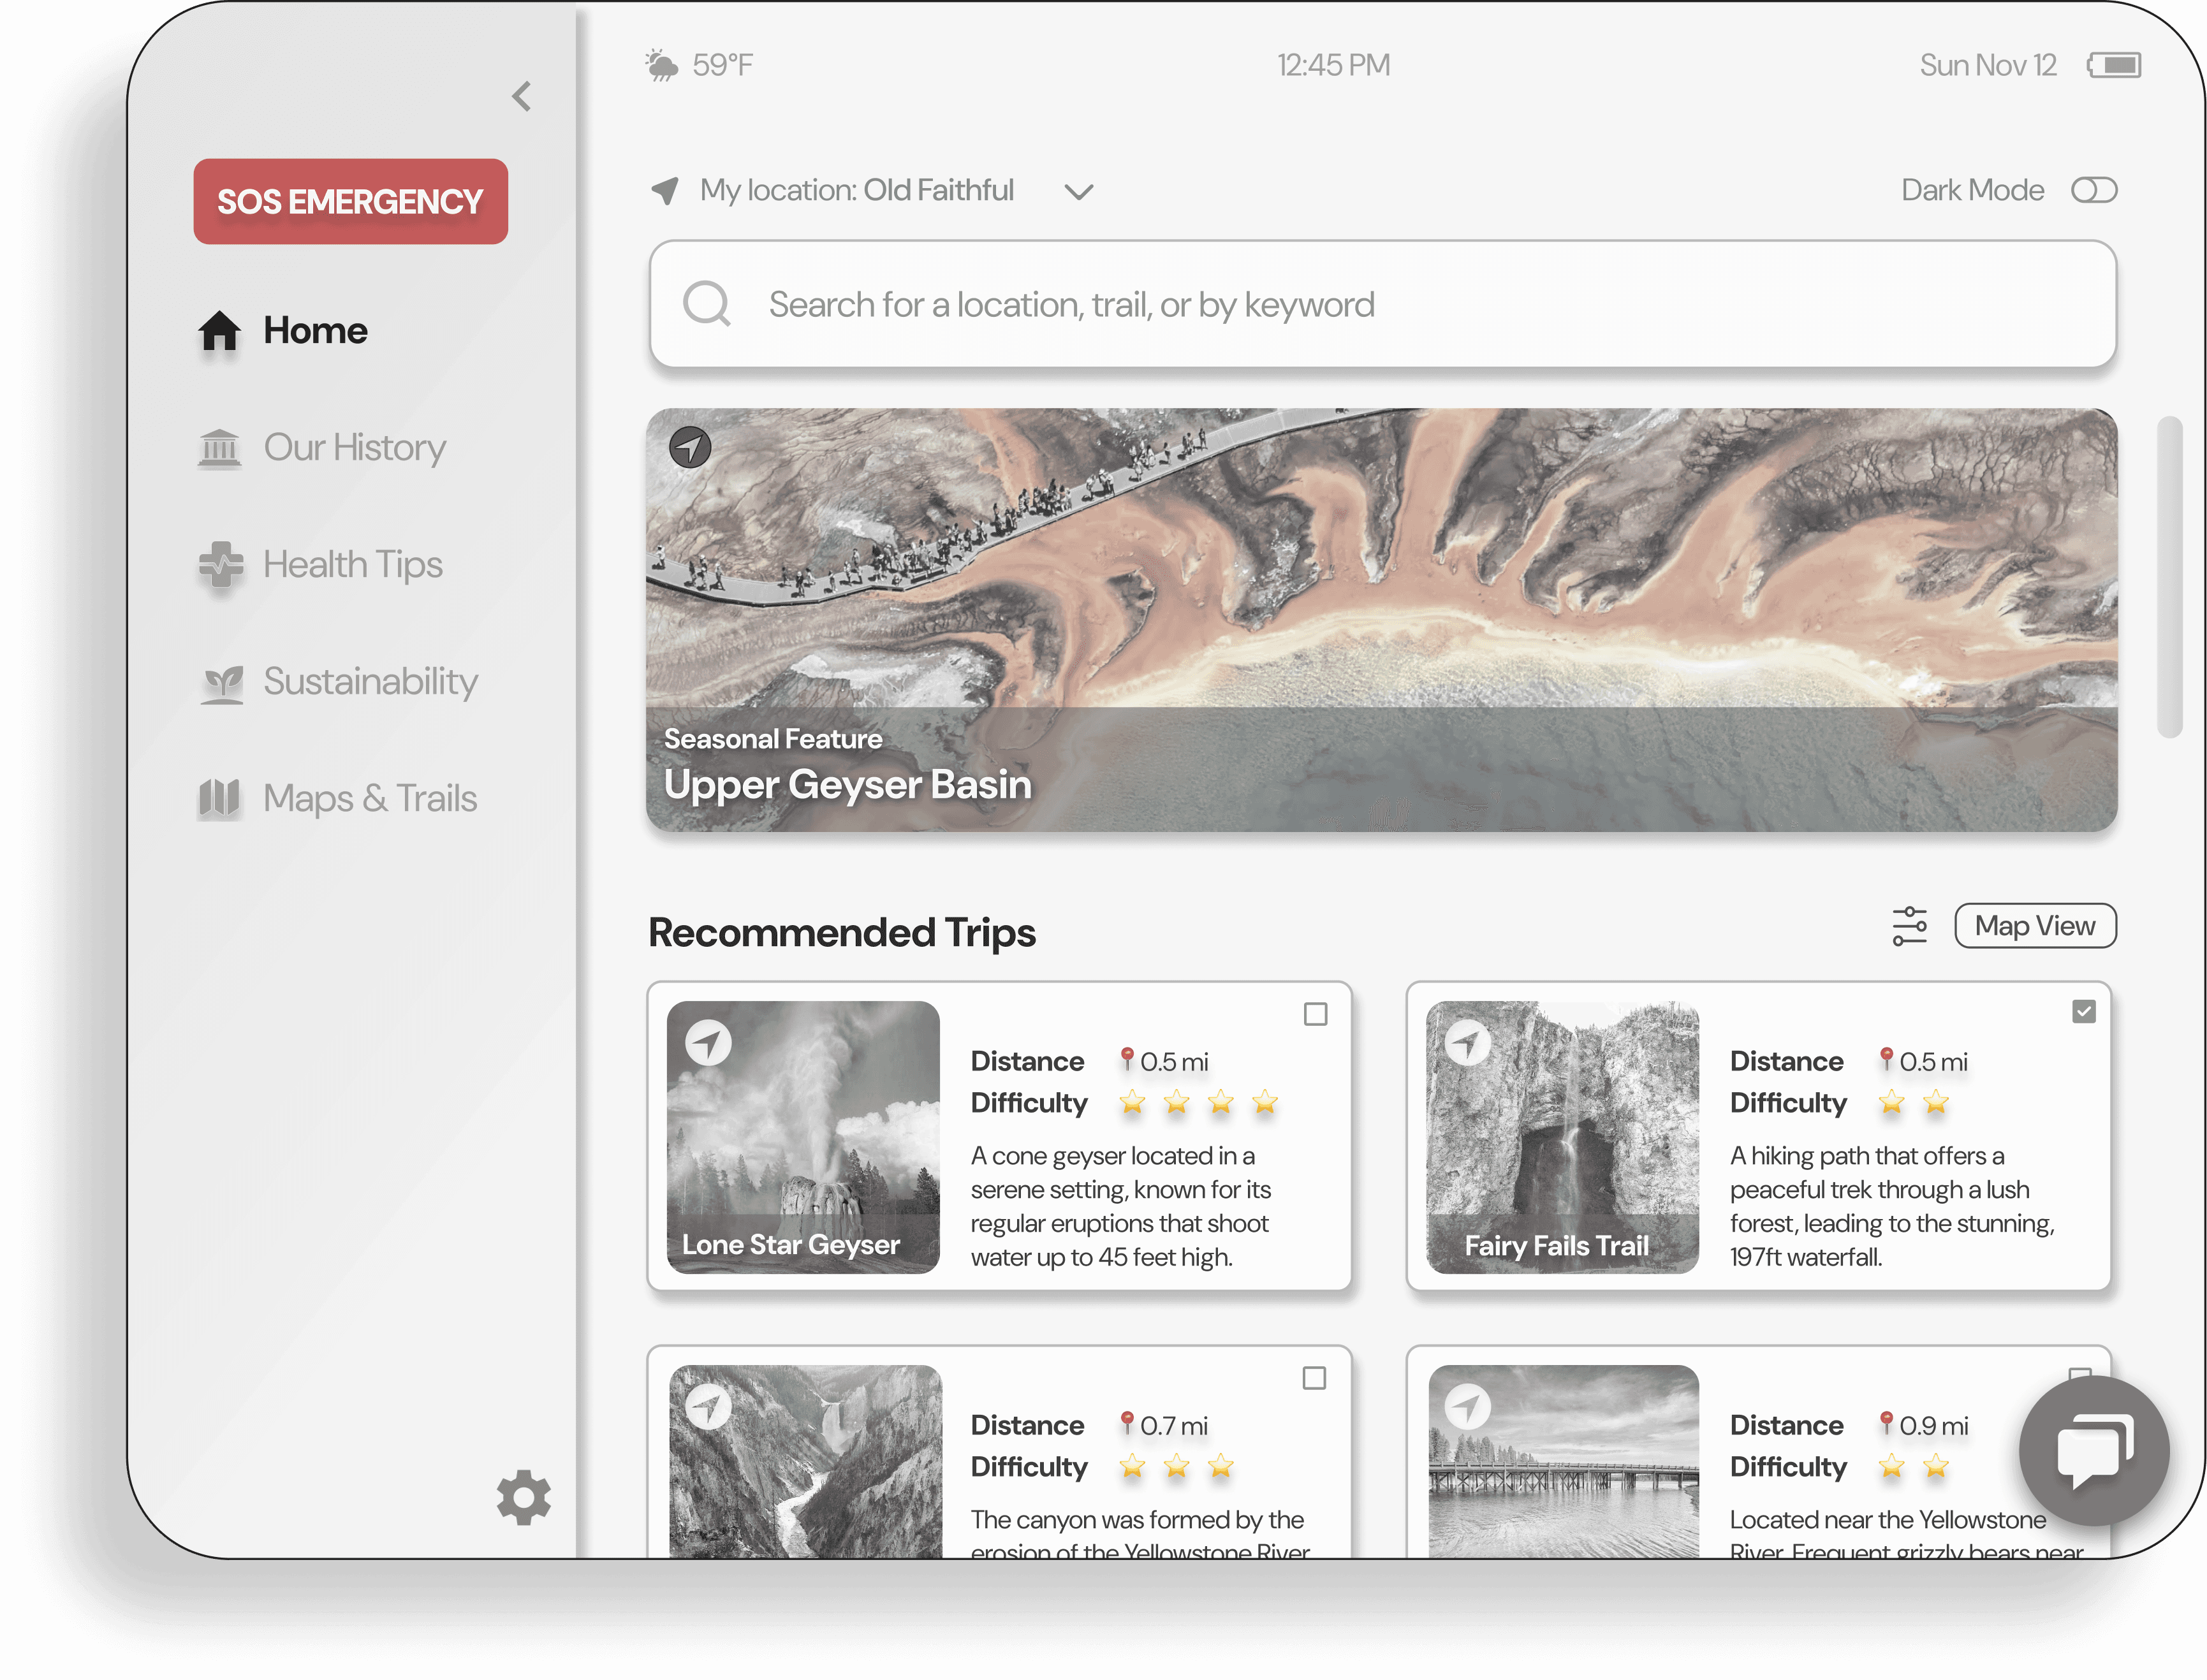The width and height of the screenshot is (2207, 1680).
Task: Click the search magnifier icon
Action: [707, 304]
